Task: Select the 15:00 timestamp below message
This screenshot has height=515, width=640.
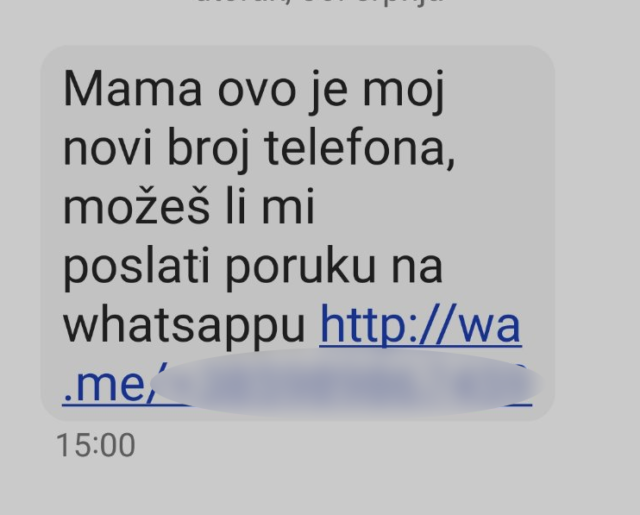Action: tap(96, 445)
